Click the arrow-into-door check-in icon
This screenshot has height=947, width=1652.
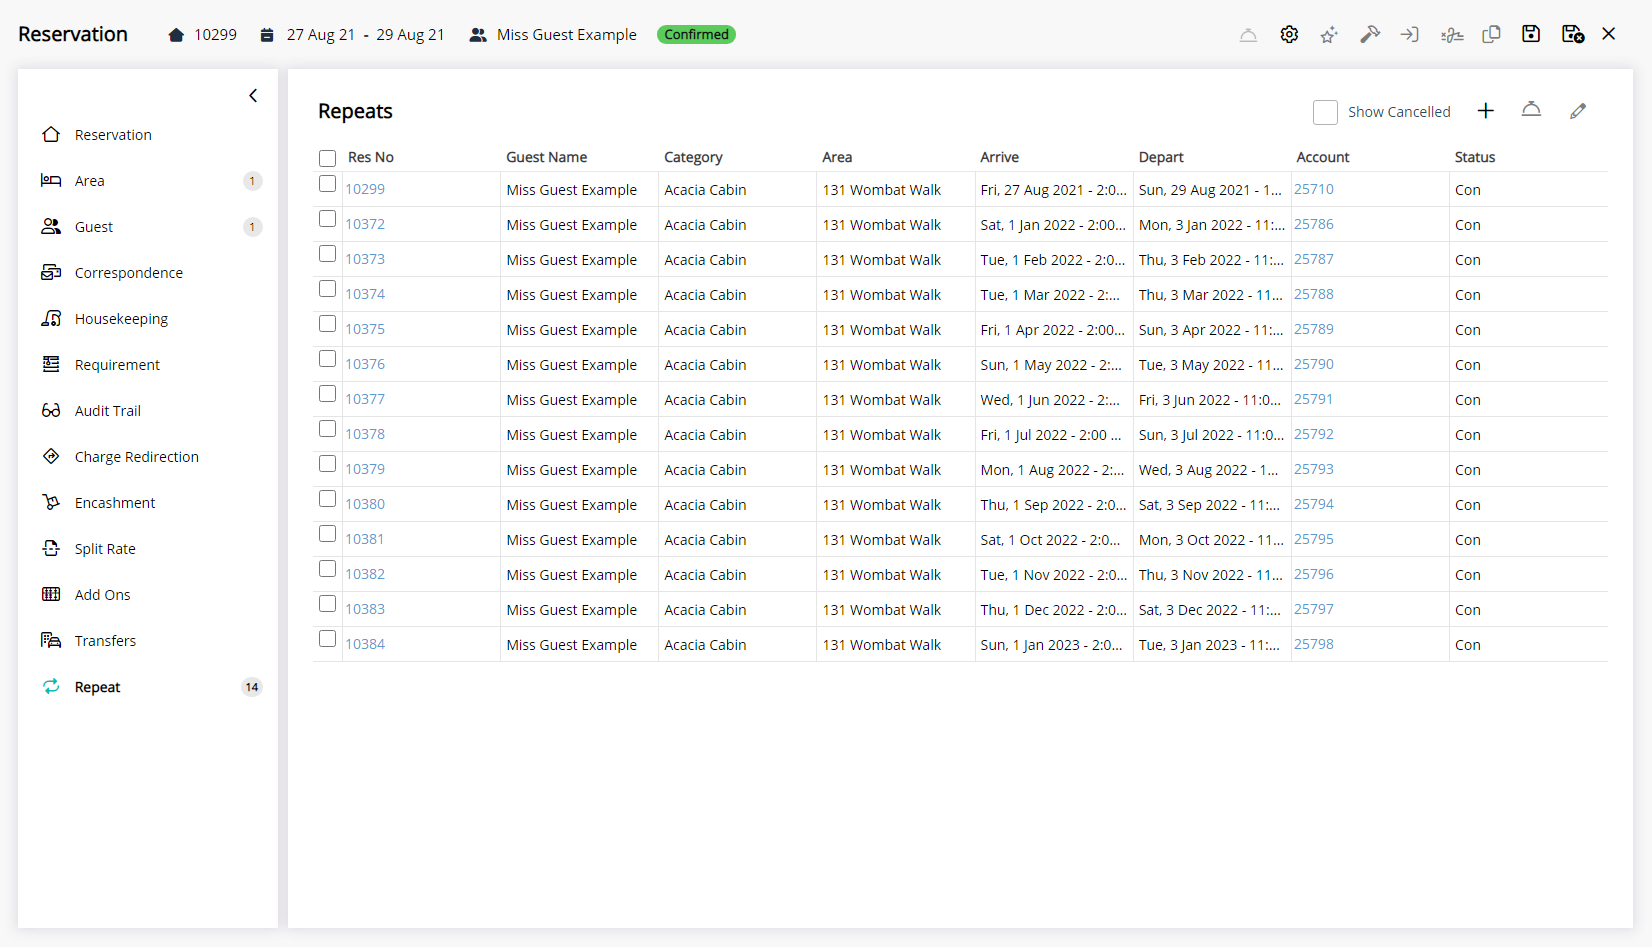pyautogui.click(x=1410, y=35)
